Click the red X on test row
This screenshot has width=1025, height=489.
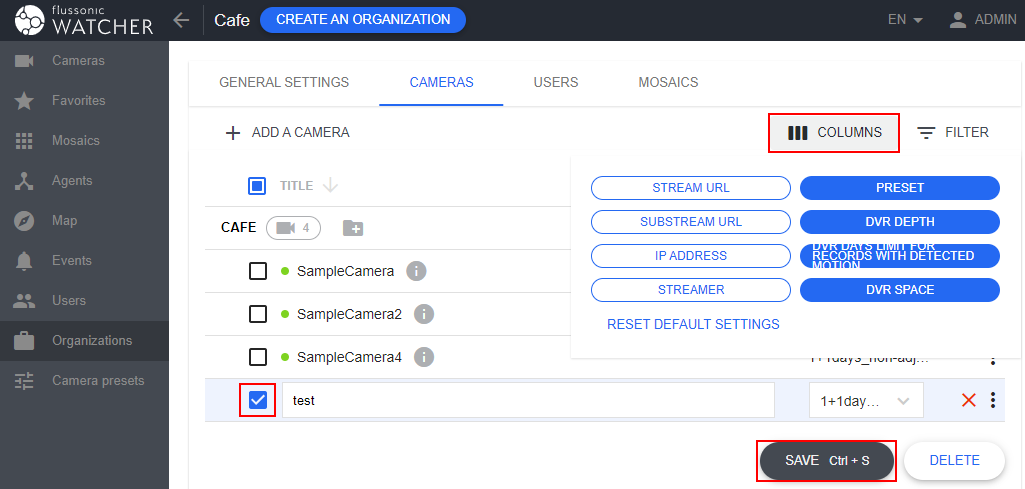(x=968, y=400)
